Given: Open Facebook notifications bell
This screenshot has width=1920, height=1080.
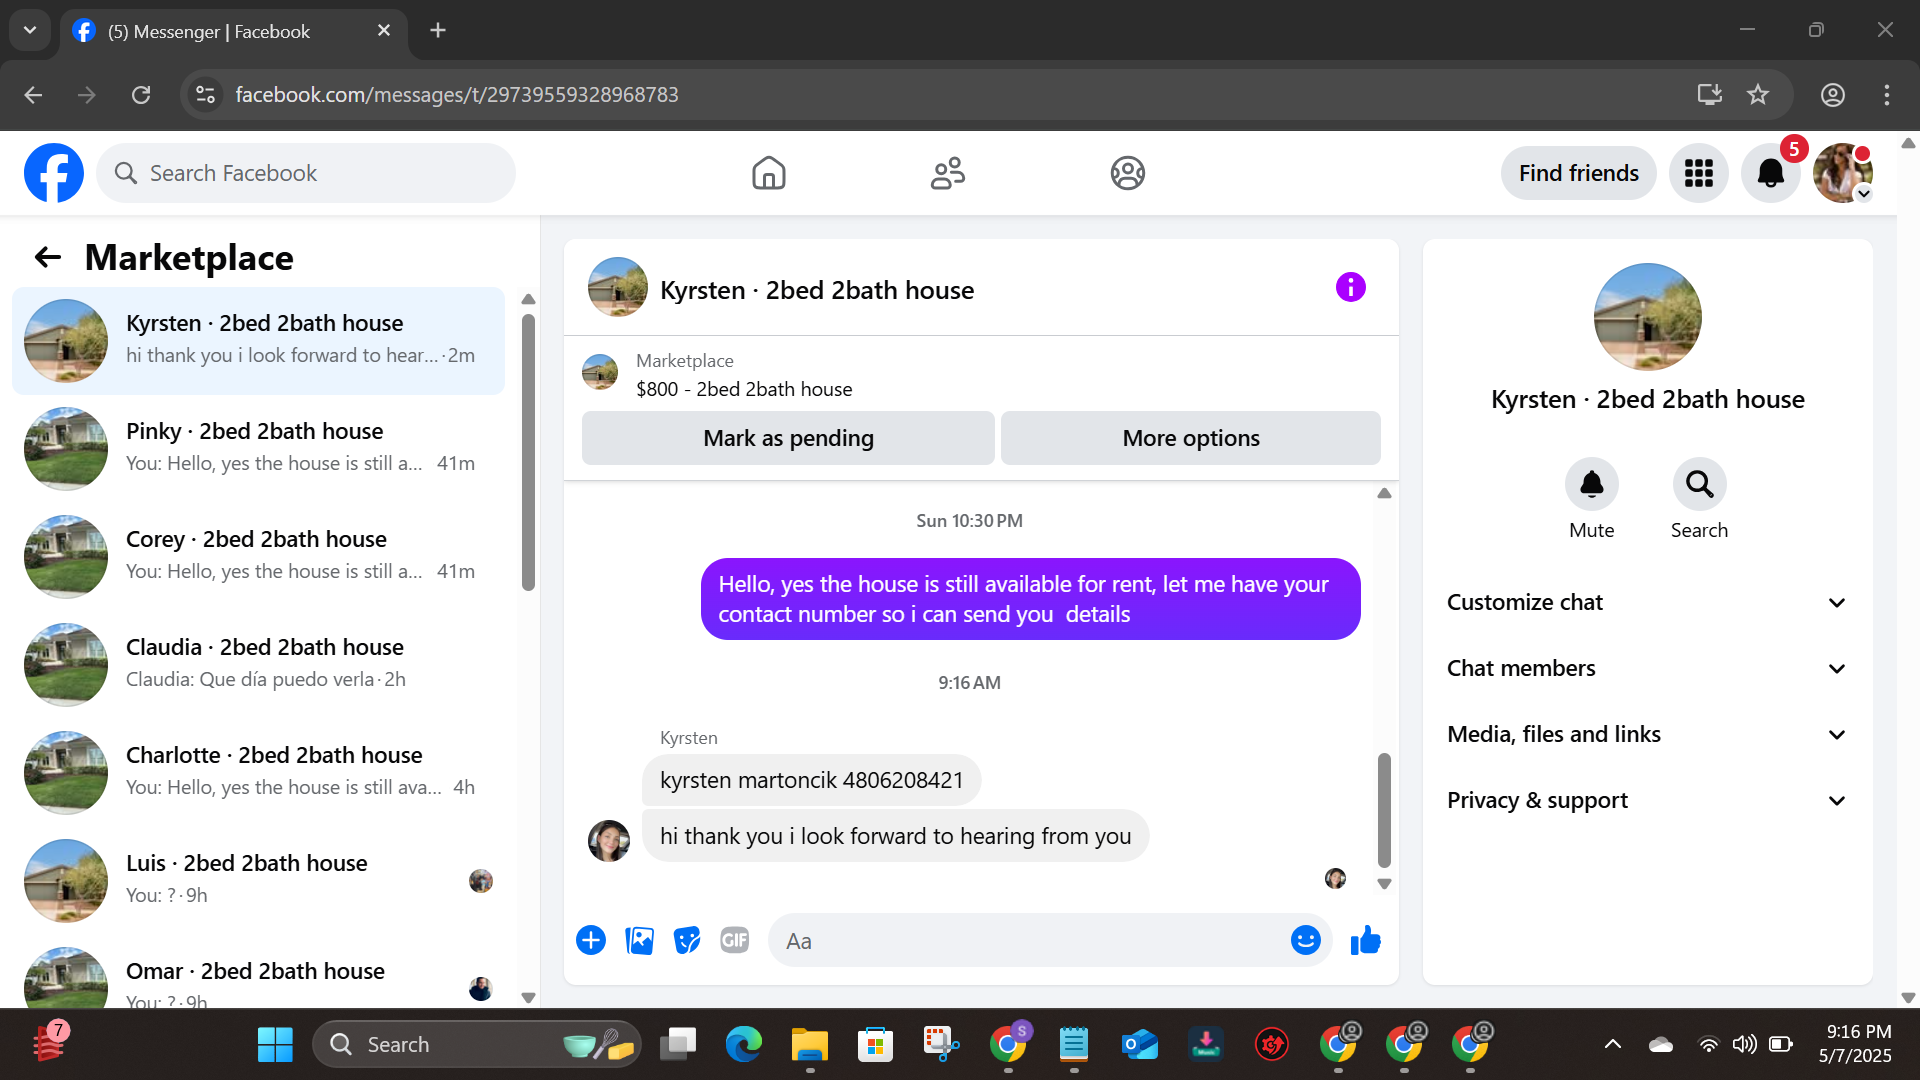Looking at the screenshot, I should [1770, 173].
